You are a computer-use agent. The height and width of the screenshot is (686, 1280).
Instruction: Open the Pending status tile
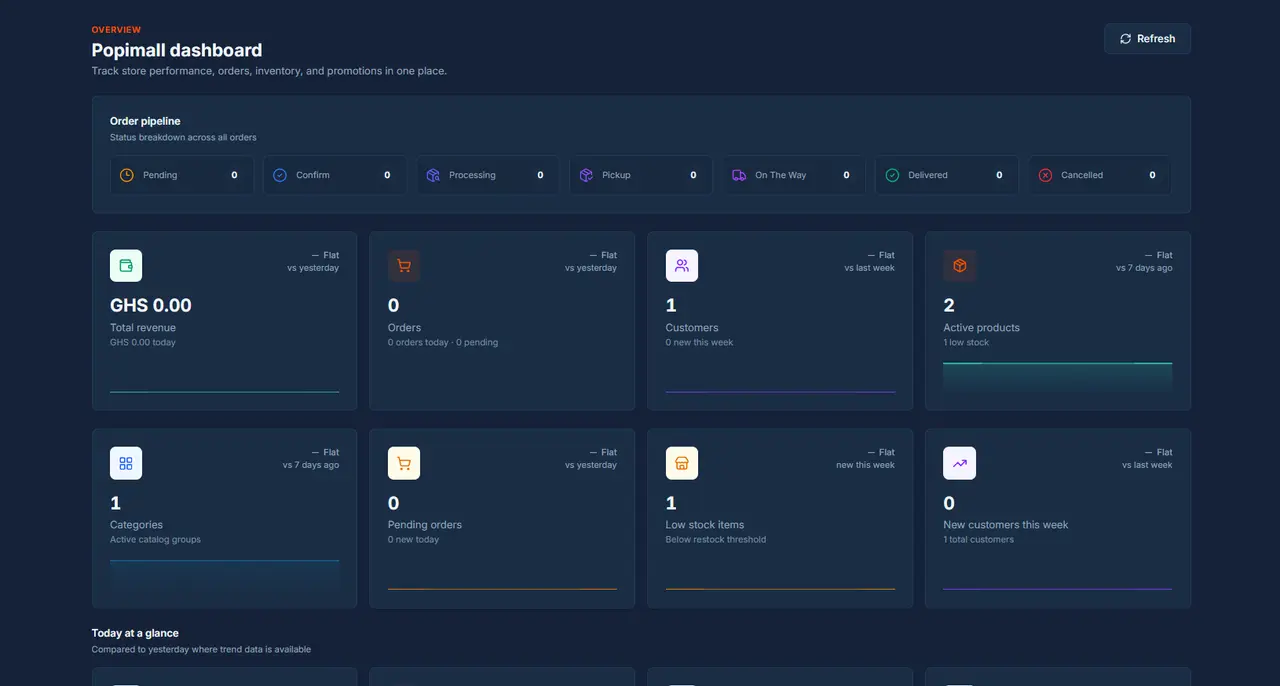pyautogui.click(x=182, y=175)
